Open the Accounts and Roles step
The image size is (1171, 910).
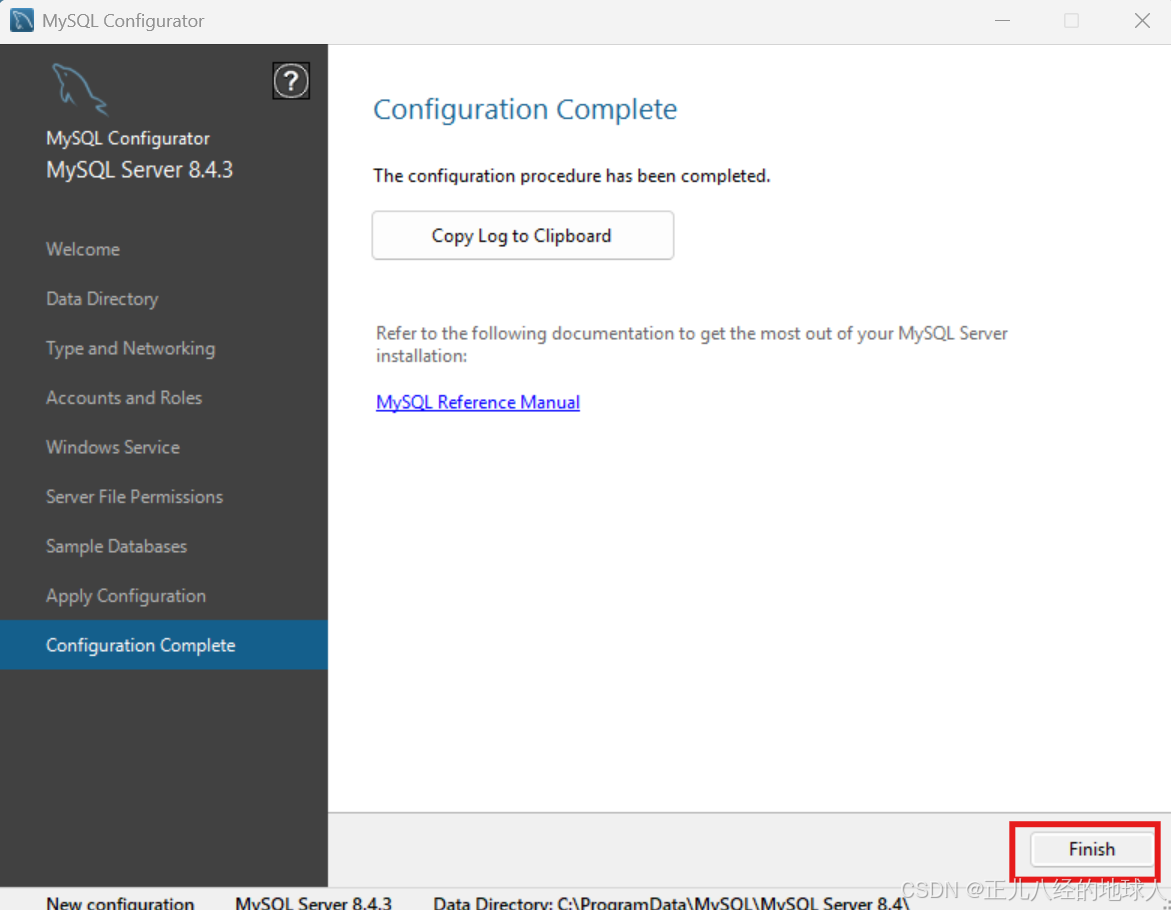pyautogui.click(x=124, y=398)
